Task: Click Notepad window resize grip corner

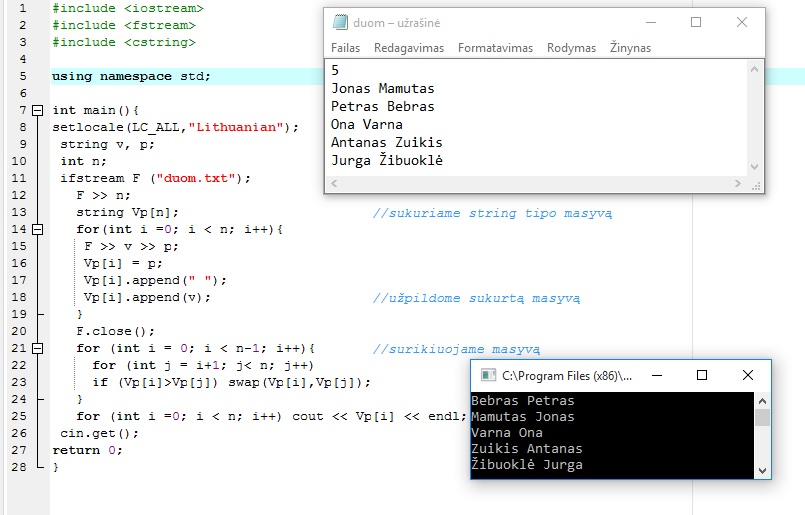Action: tap(756, 186)
